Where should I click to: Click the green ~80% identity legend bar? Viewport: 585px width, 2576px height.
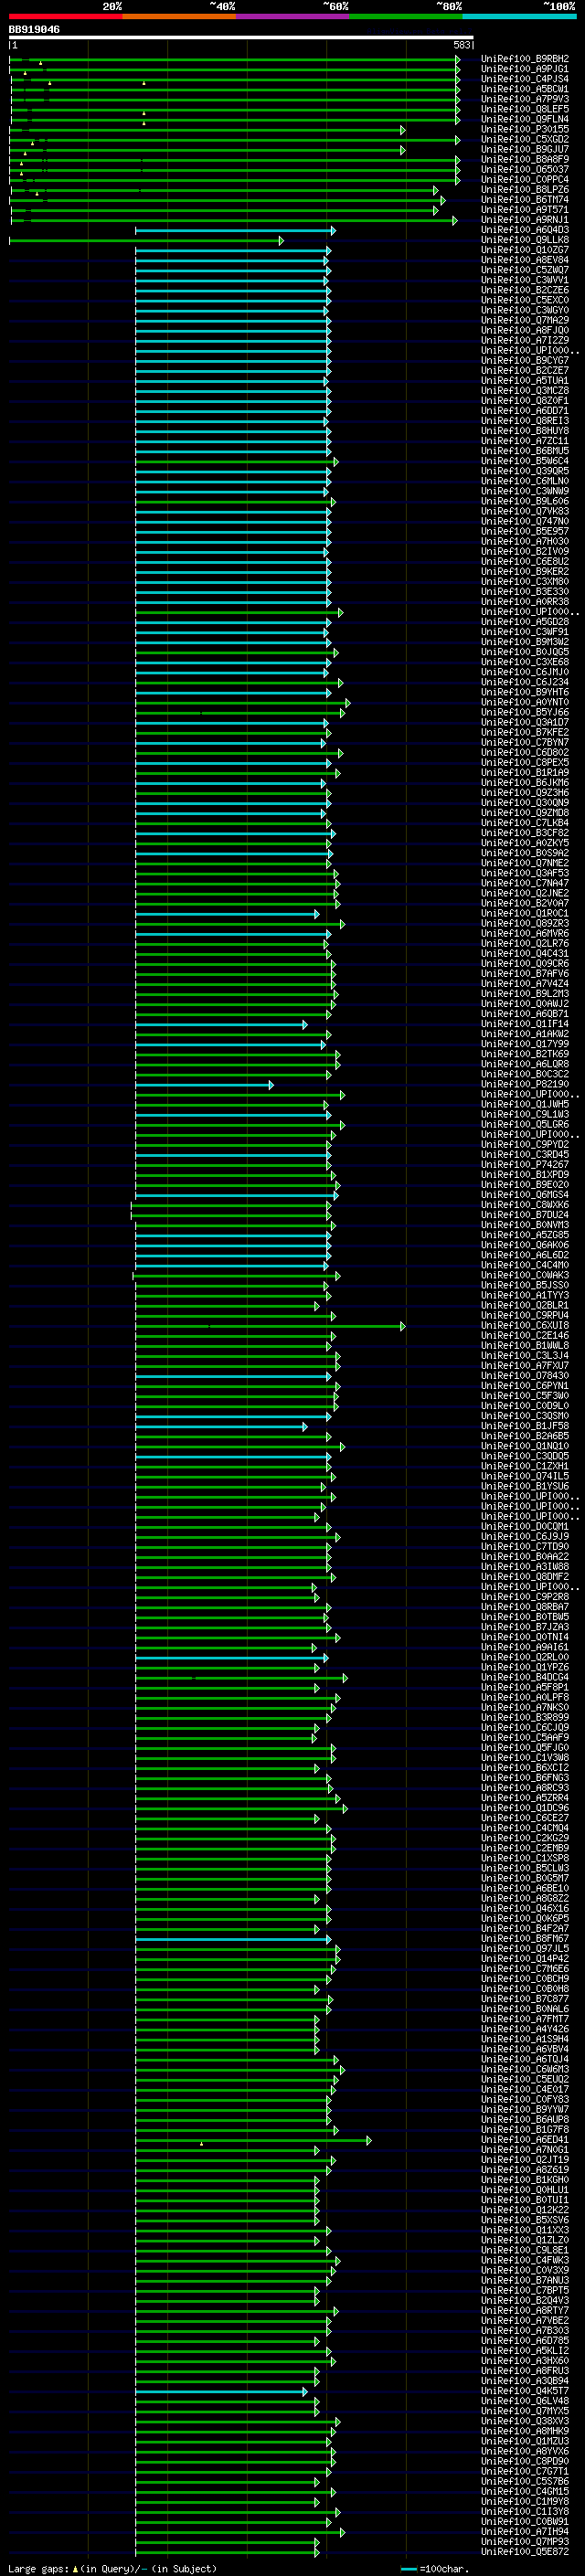pyautogui.click(x=406, y=16)
